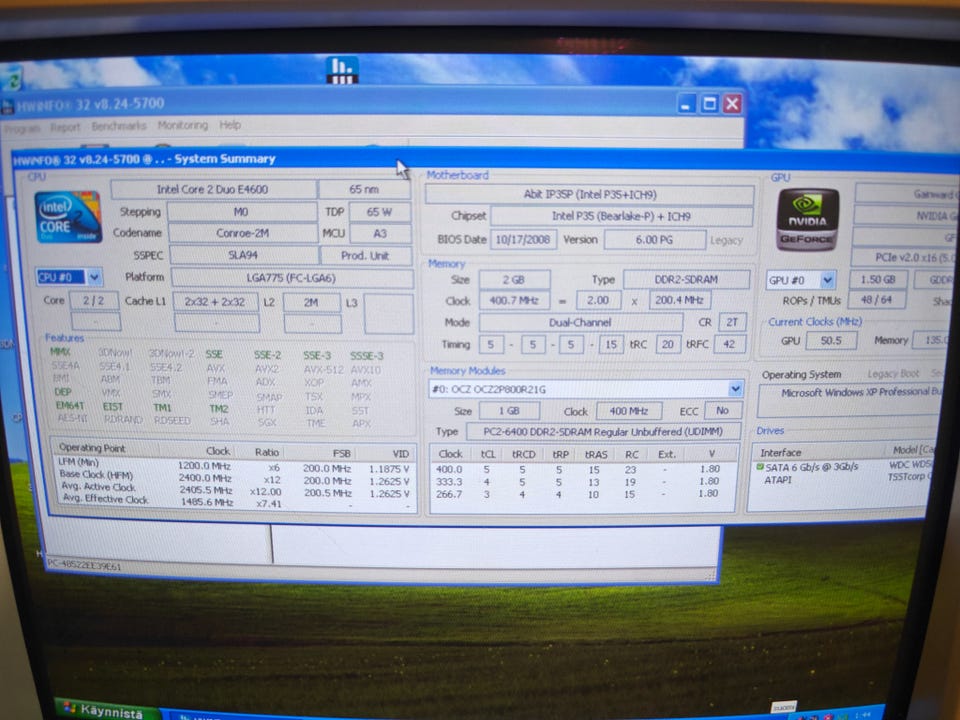The height and width of the screenshot is (720, 960).
Task: Click the Avg. Effective Clock row
Action: point(233,501)
